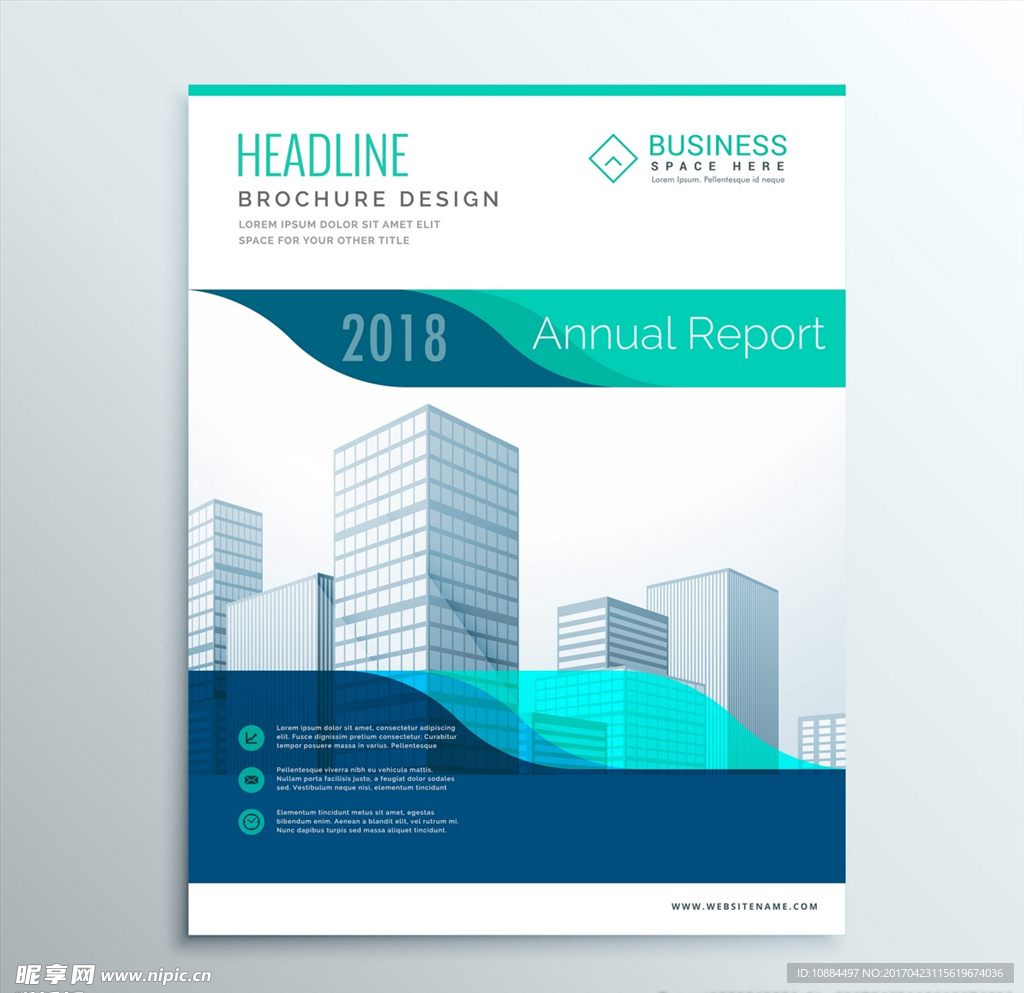Click the 'Annual Report' banner text
This screenshot has width=1024, height=993.
point(679,334)
